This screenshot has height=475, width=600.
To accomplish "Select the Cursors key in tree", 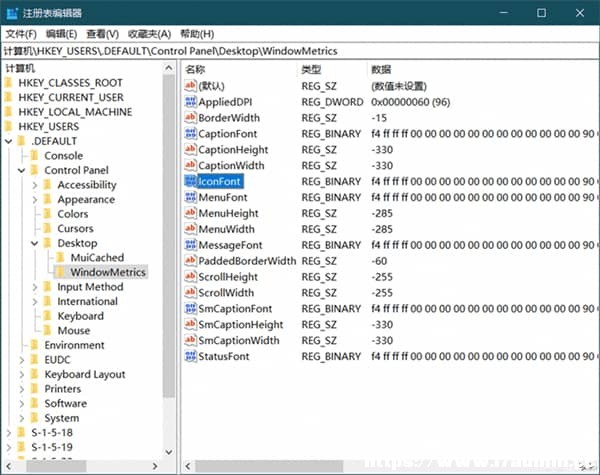I will [x=75, y=229].
